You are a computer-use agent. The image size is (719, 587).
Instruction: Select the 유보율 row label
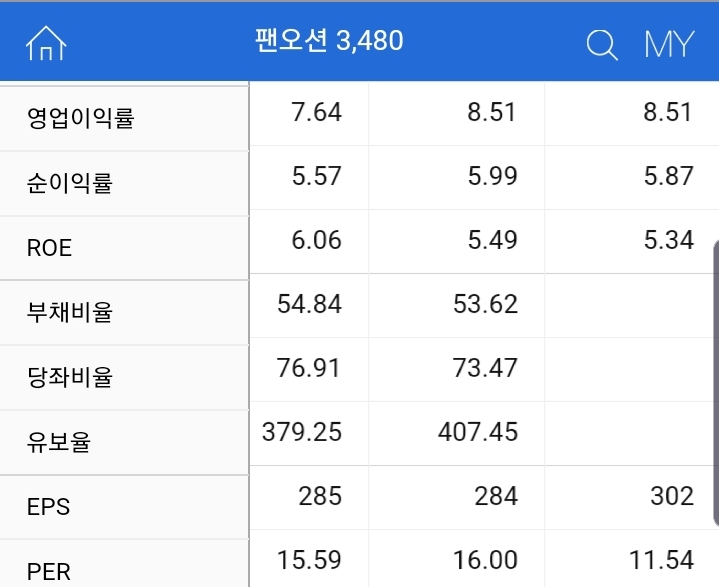[59, 442]
